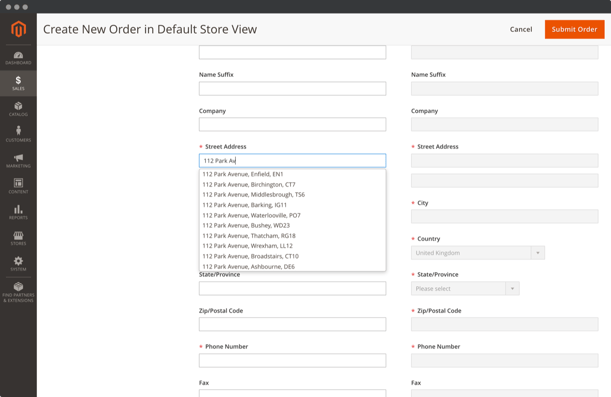This screenshot has height=397, width=611.
Task: Click shipping Street Address first line
Action: click(x=505, y=161)
